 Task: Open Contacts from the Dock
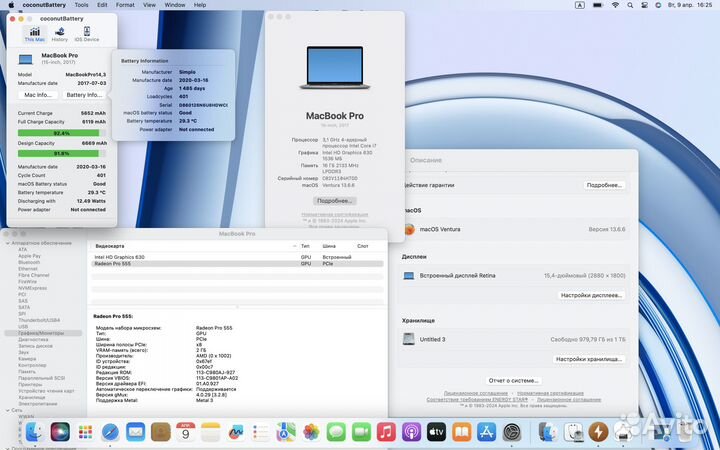(161, 432)
